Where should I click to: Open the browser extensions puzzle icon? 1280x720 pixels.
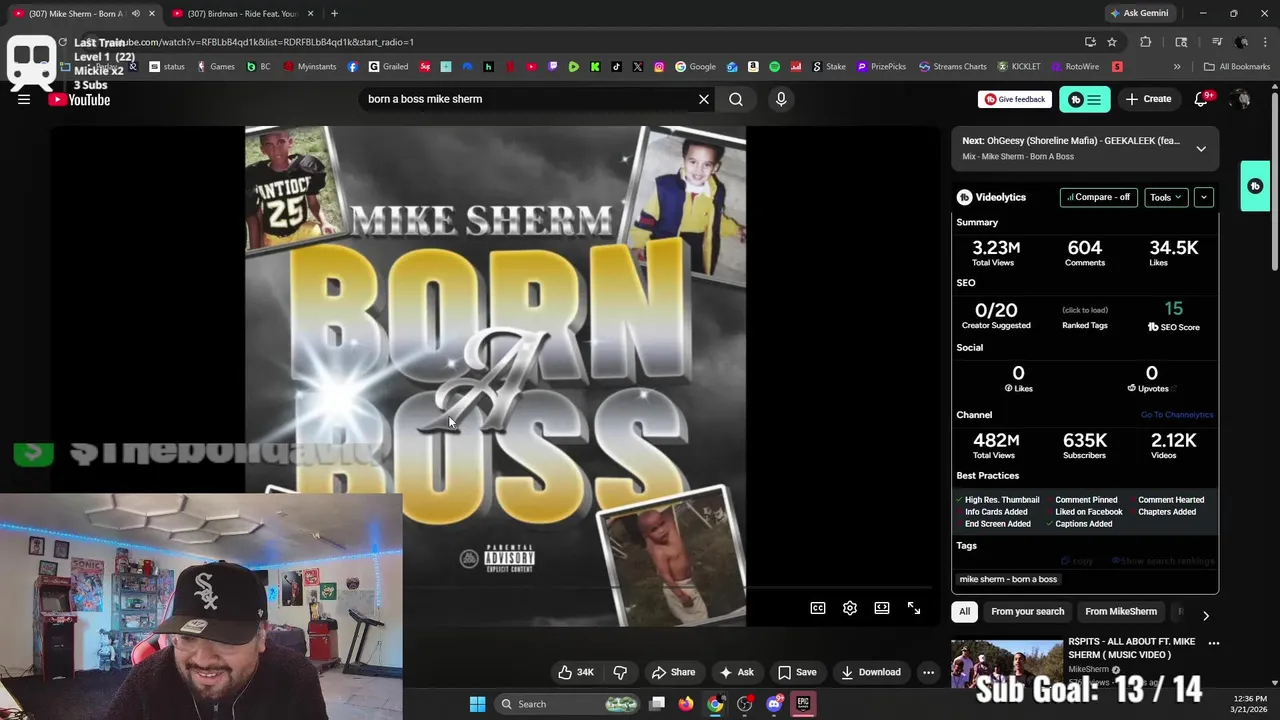tap(1145, 42)
